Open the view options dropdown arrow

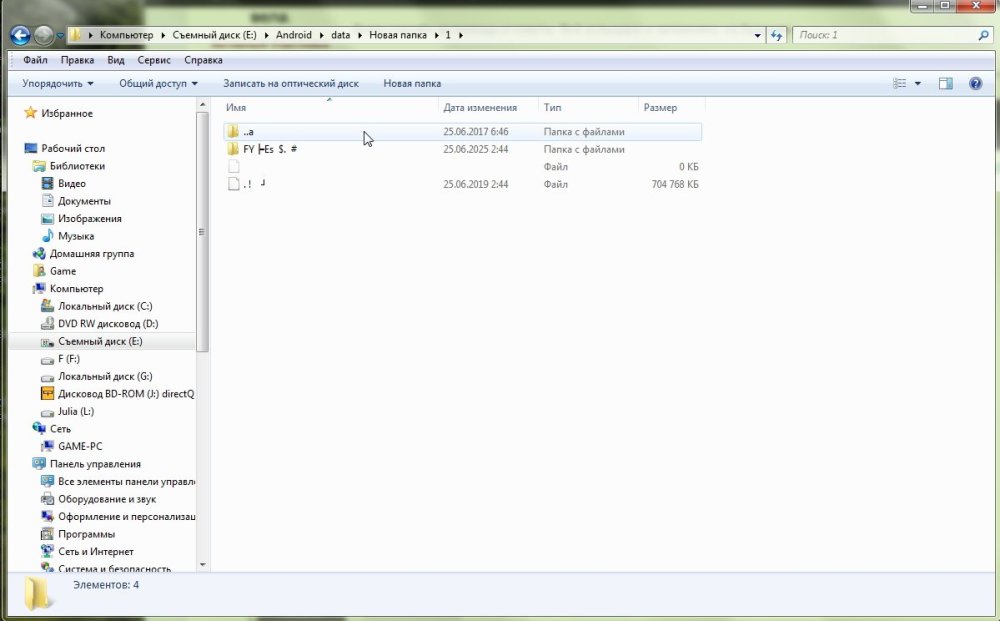(918, 84)
